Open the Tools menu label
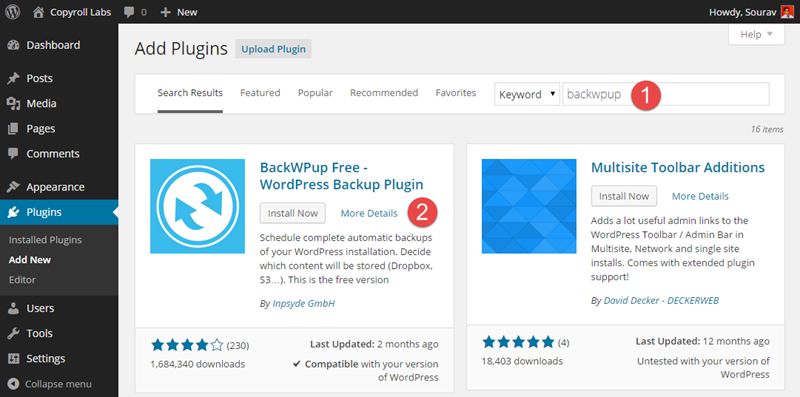Screen dimensions: 800x397 pyautogui.click(x=39, y=333)
